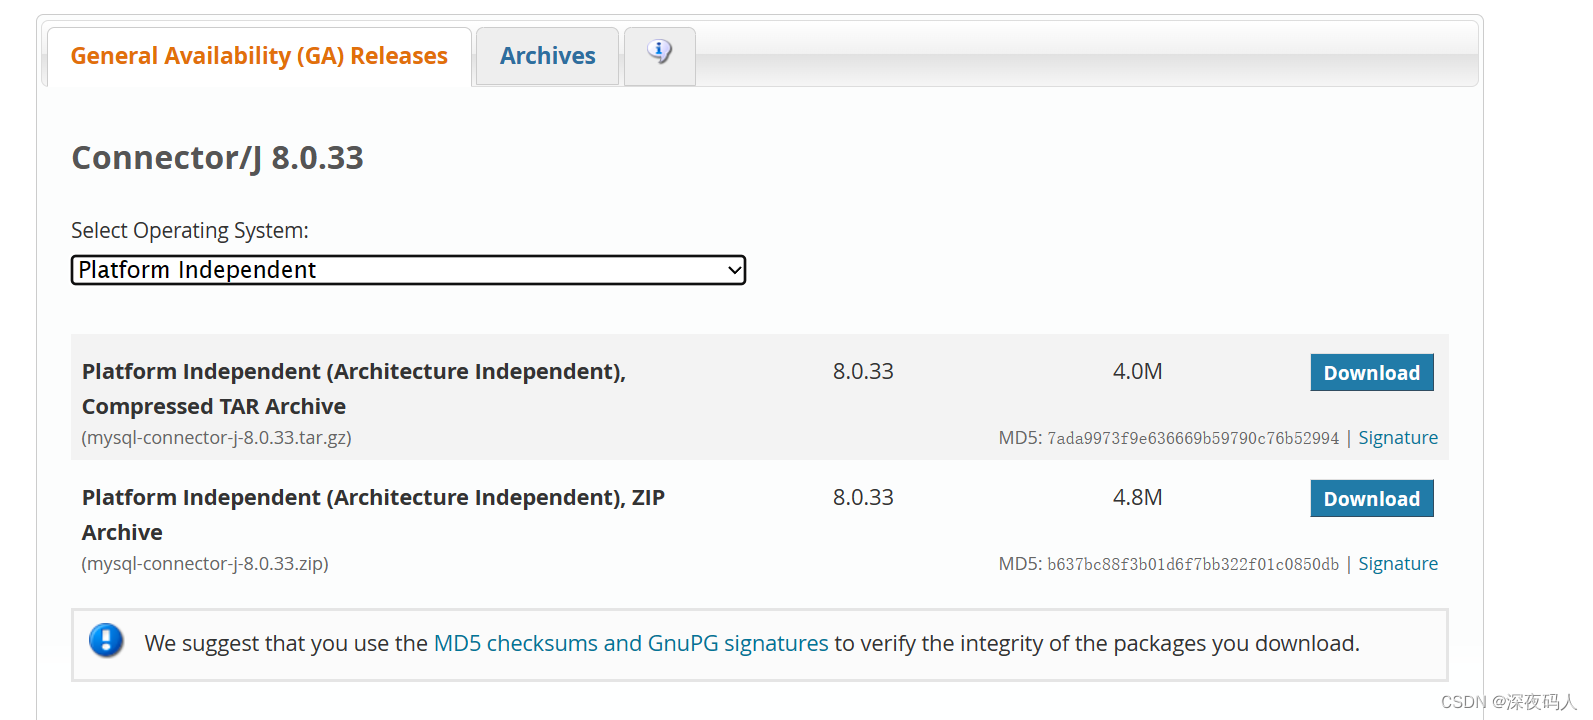Switch to the Archives tab

547,56
